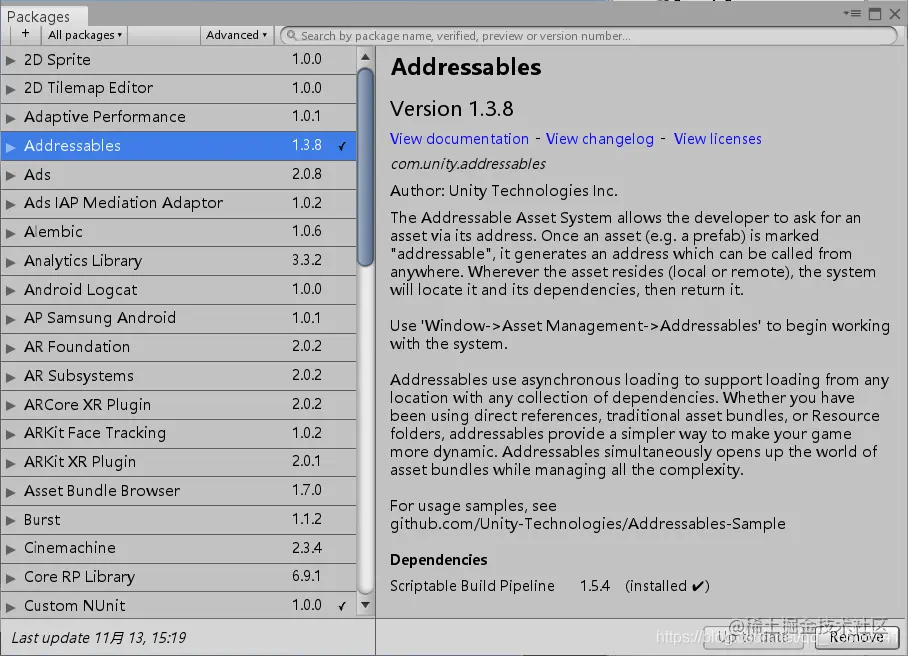
Task: Select the Analytics Library package
Action: [x=178, y=261]
